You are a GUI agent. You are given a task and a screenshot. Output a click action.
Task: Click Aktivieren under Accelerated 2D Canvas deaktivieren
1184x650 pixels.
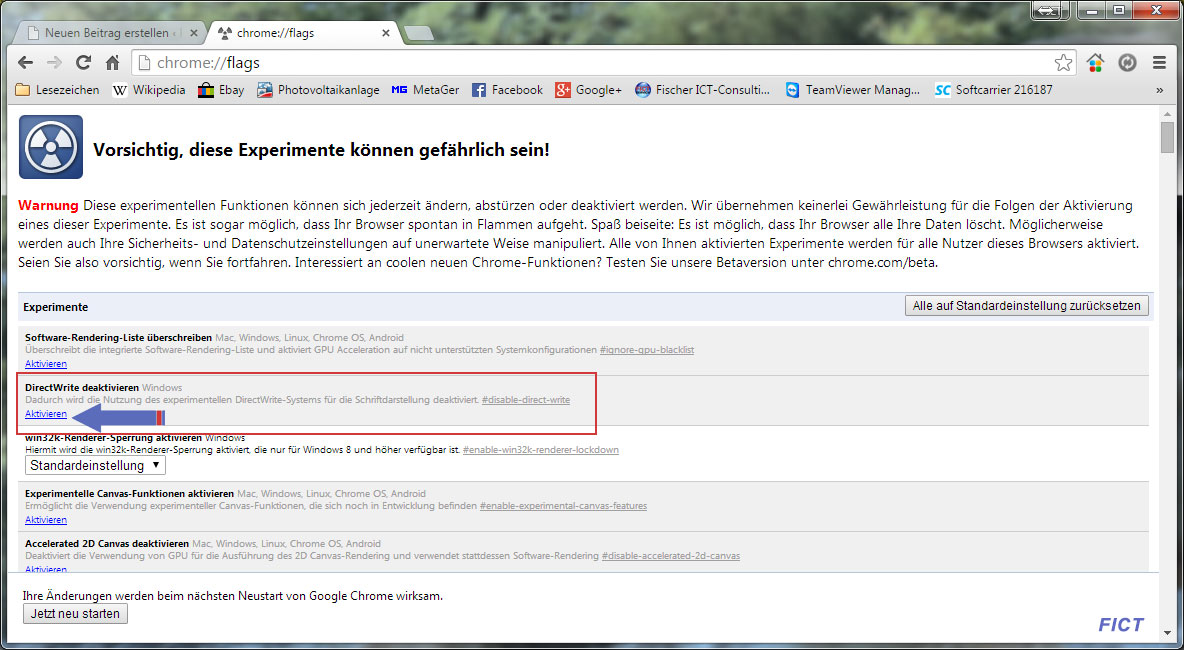click(x=45, y=568)
